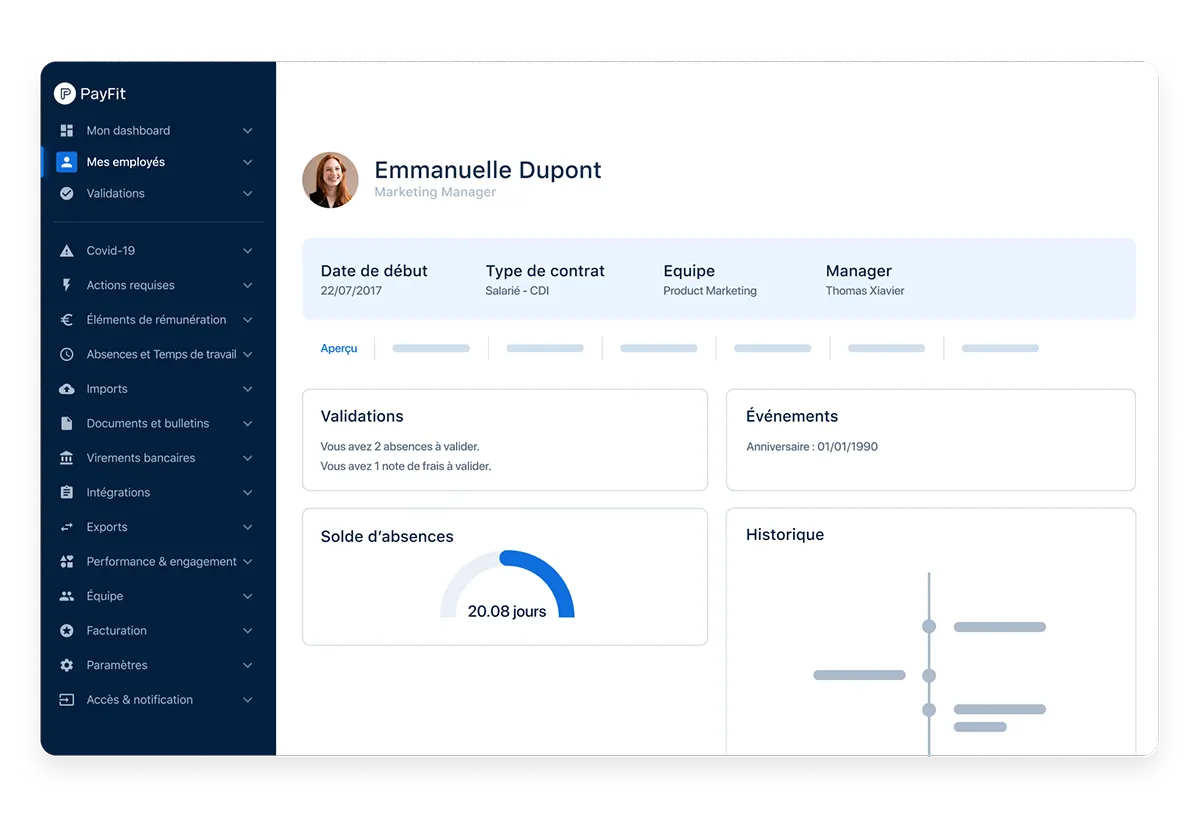Click the Actions requises lightning bolt icon

pyautogui.click(x=67, y=285)
